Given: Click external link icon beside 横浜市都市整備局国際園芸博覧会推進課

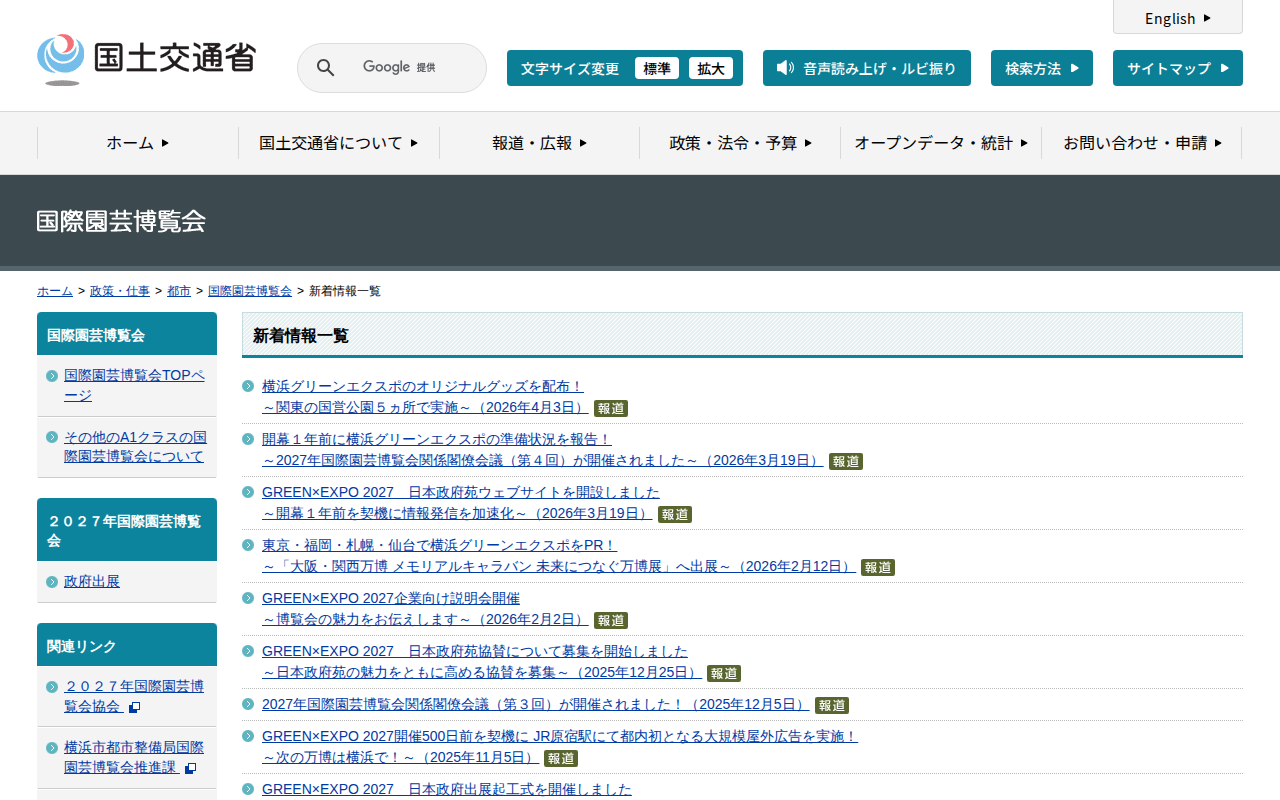Looking at the screenshot, I should pos(190,768).
